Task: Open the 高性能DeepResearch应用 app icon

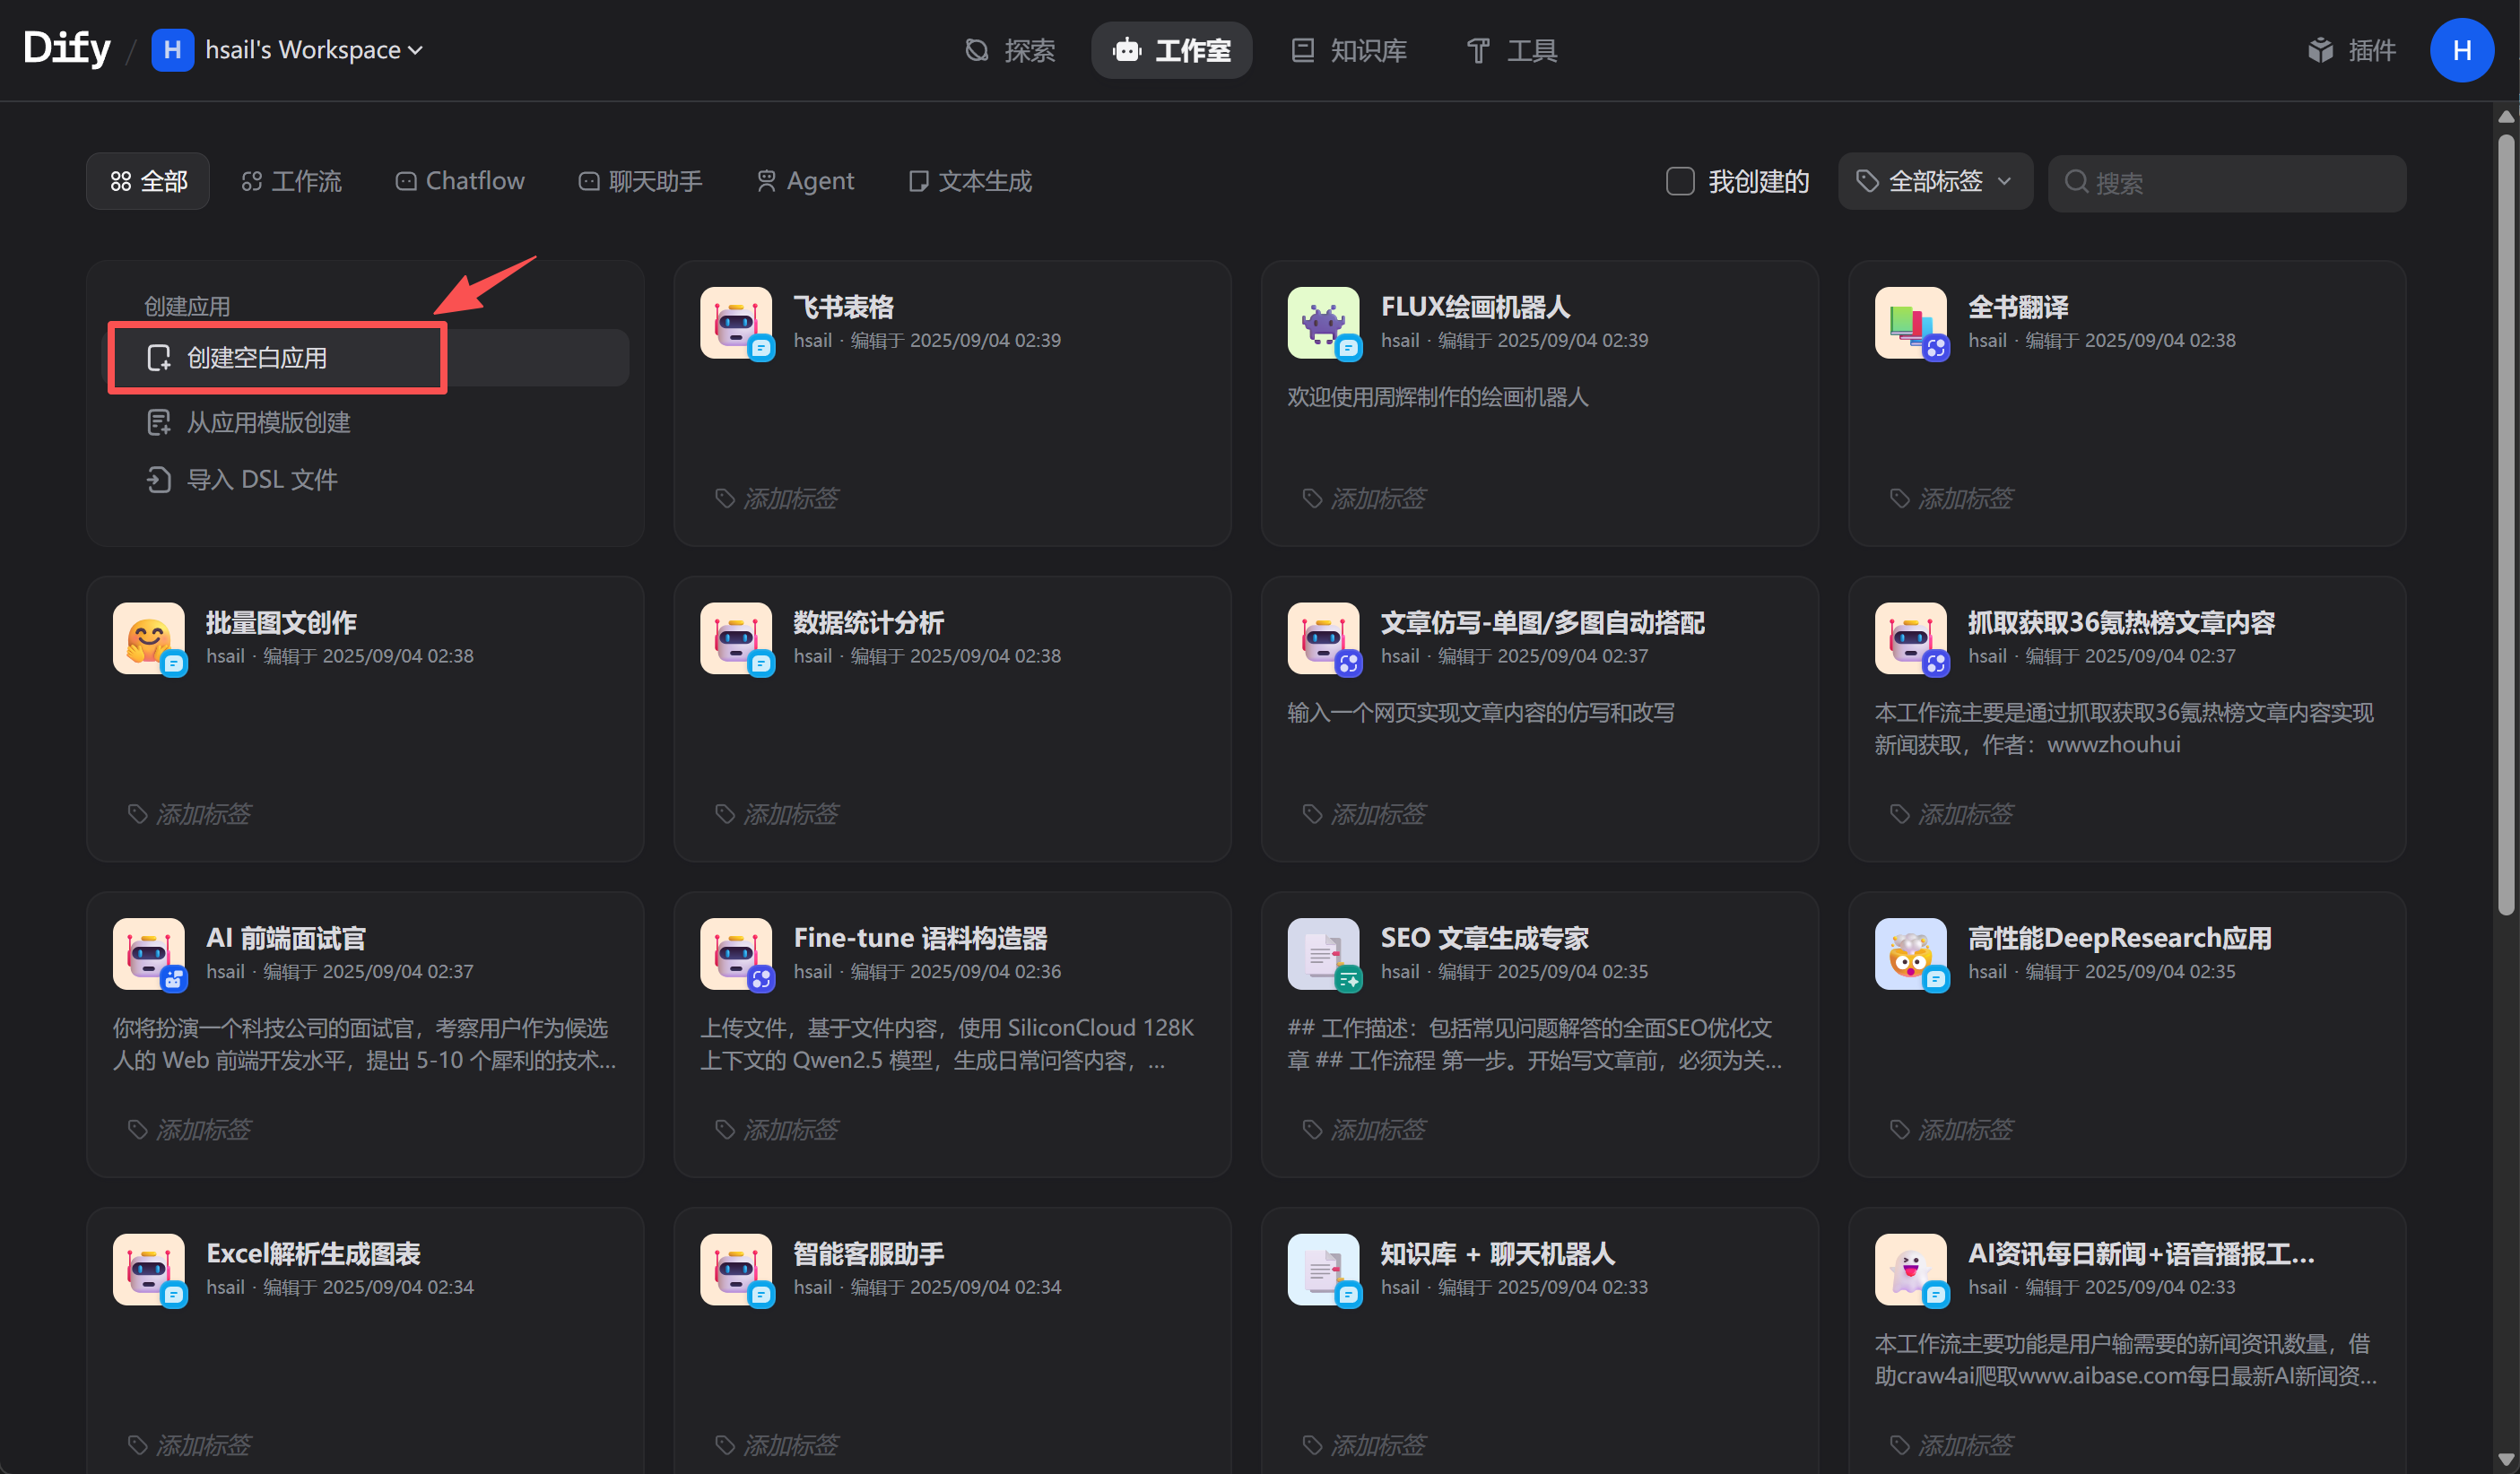Action: [x=1910, y=954]
